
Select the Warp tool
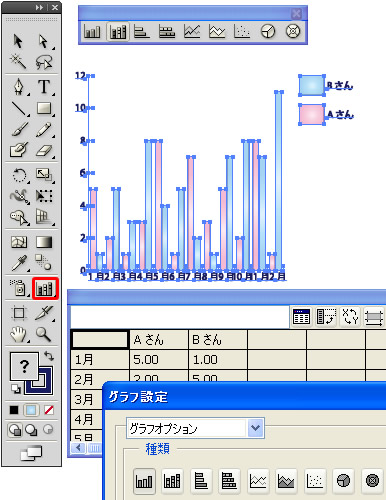tap(19, 196)
